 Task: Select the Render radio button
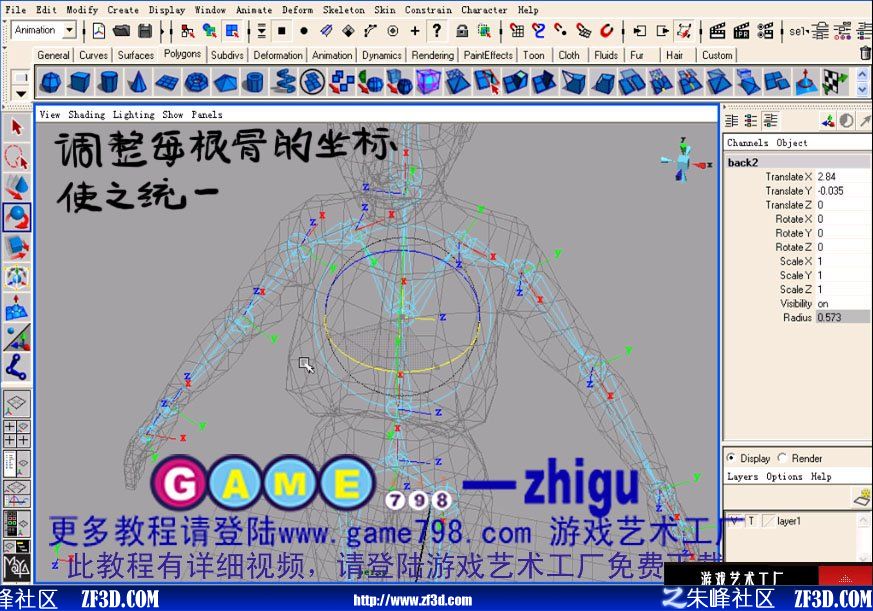pyautogui.click(x=782, y=458)
